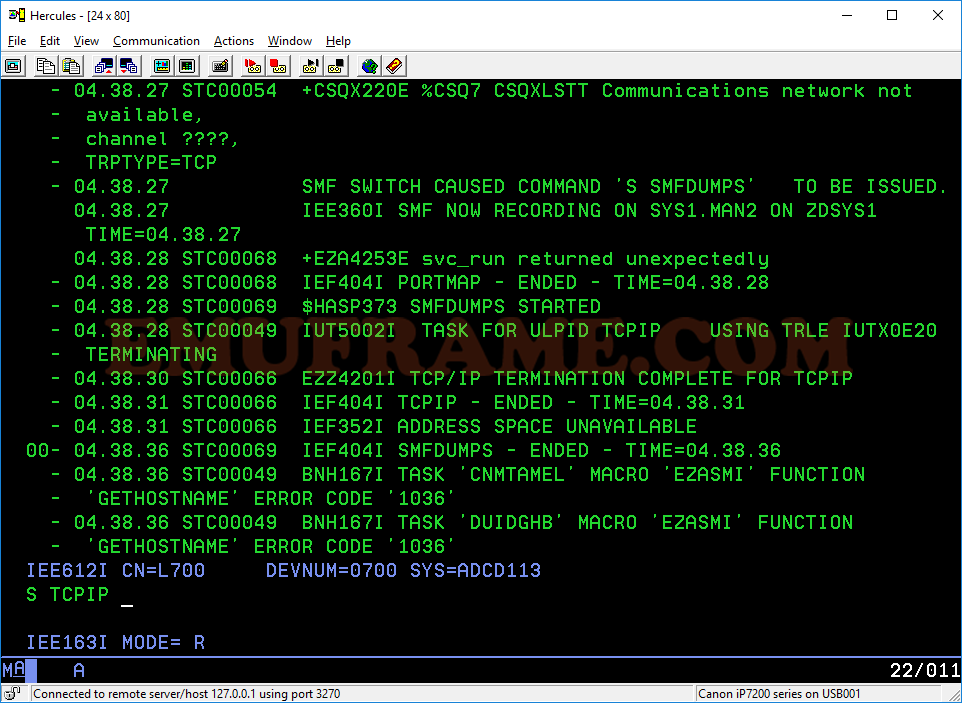Open the keyboard remap tool
The width and height of the screenshot is (962, 703).
click(218, 66)
